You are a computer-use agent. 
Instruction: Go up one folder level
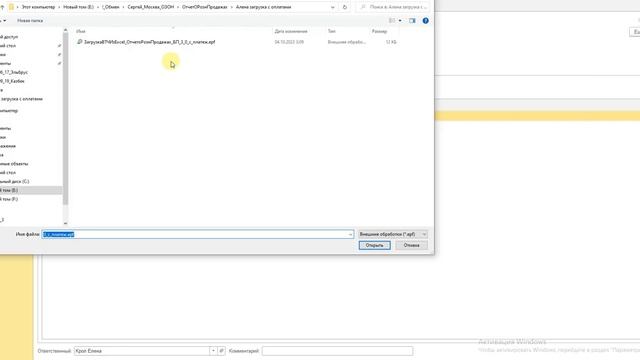(2, 7)
